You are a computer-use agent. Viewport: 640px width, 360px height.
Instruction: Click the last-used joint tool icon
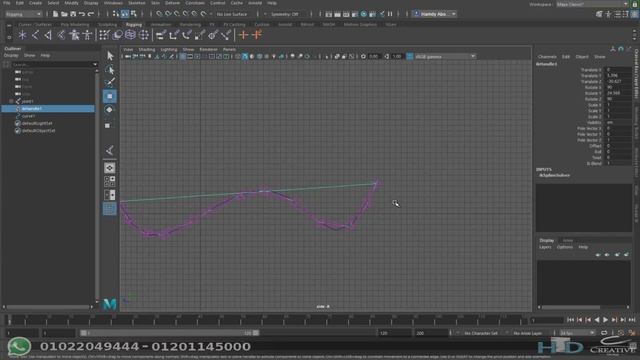coord(109,151)
